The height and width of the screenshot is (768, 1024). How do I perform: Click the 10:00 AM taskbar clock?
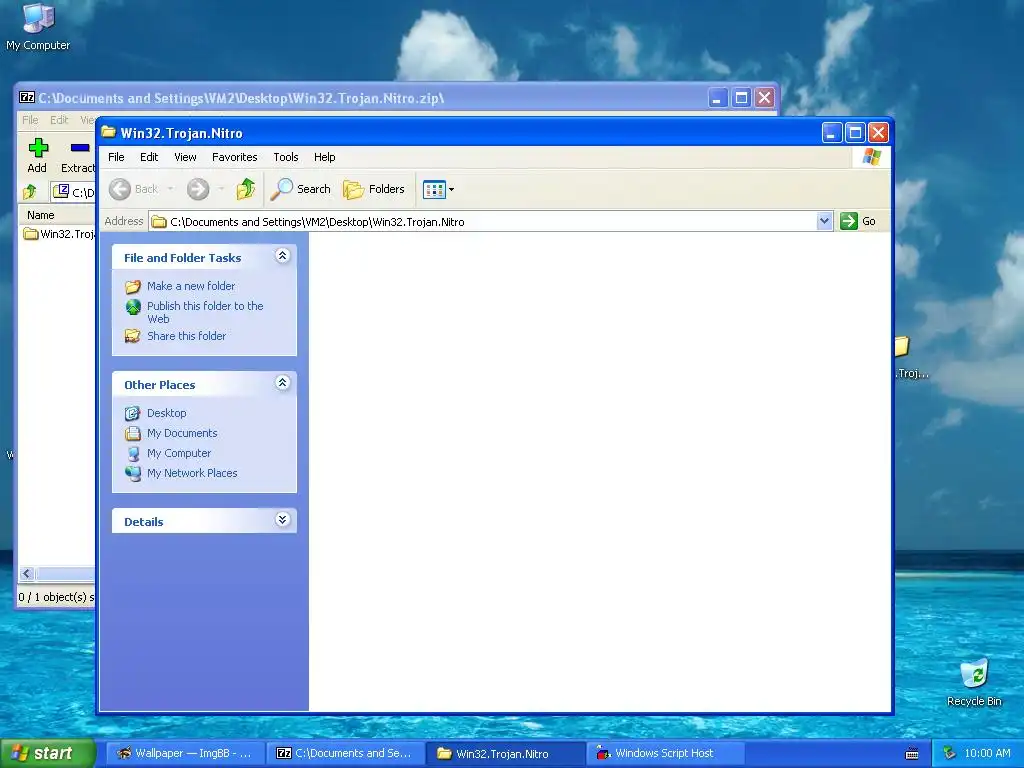pyautogui.click(x=987, y=753)
